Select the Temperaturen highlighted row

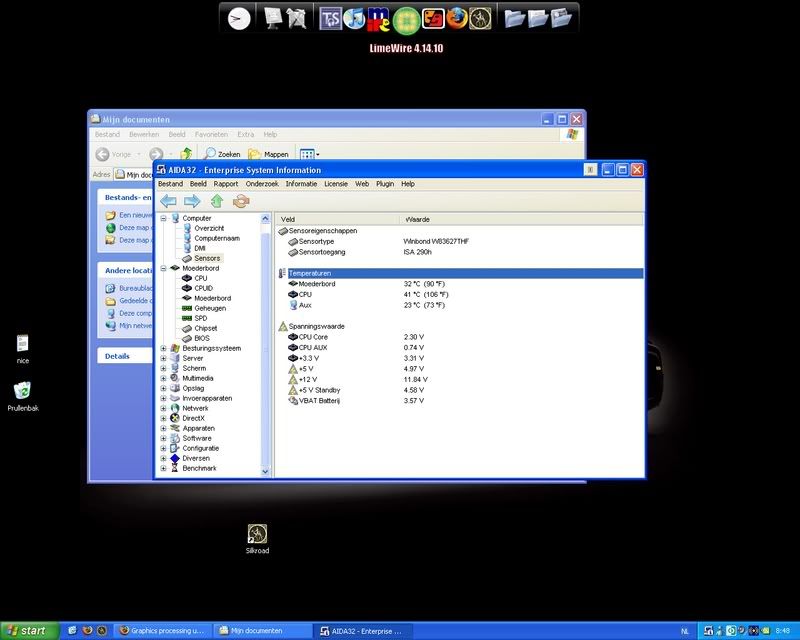click(461, 274)
